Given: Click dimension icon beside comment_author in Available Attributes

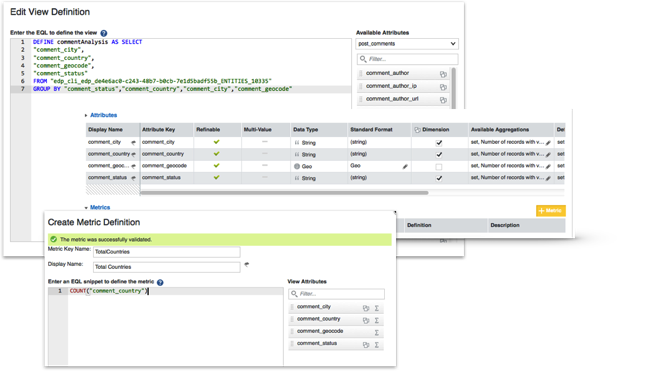Looking at the screenshot, I should click(443, 74).
